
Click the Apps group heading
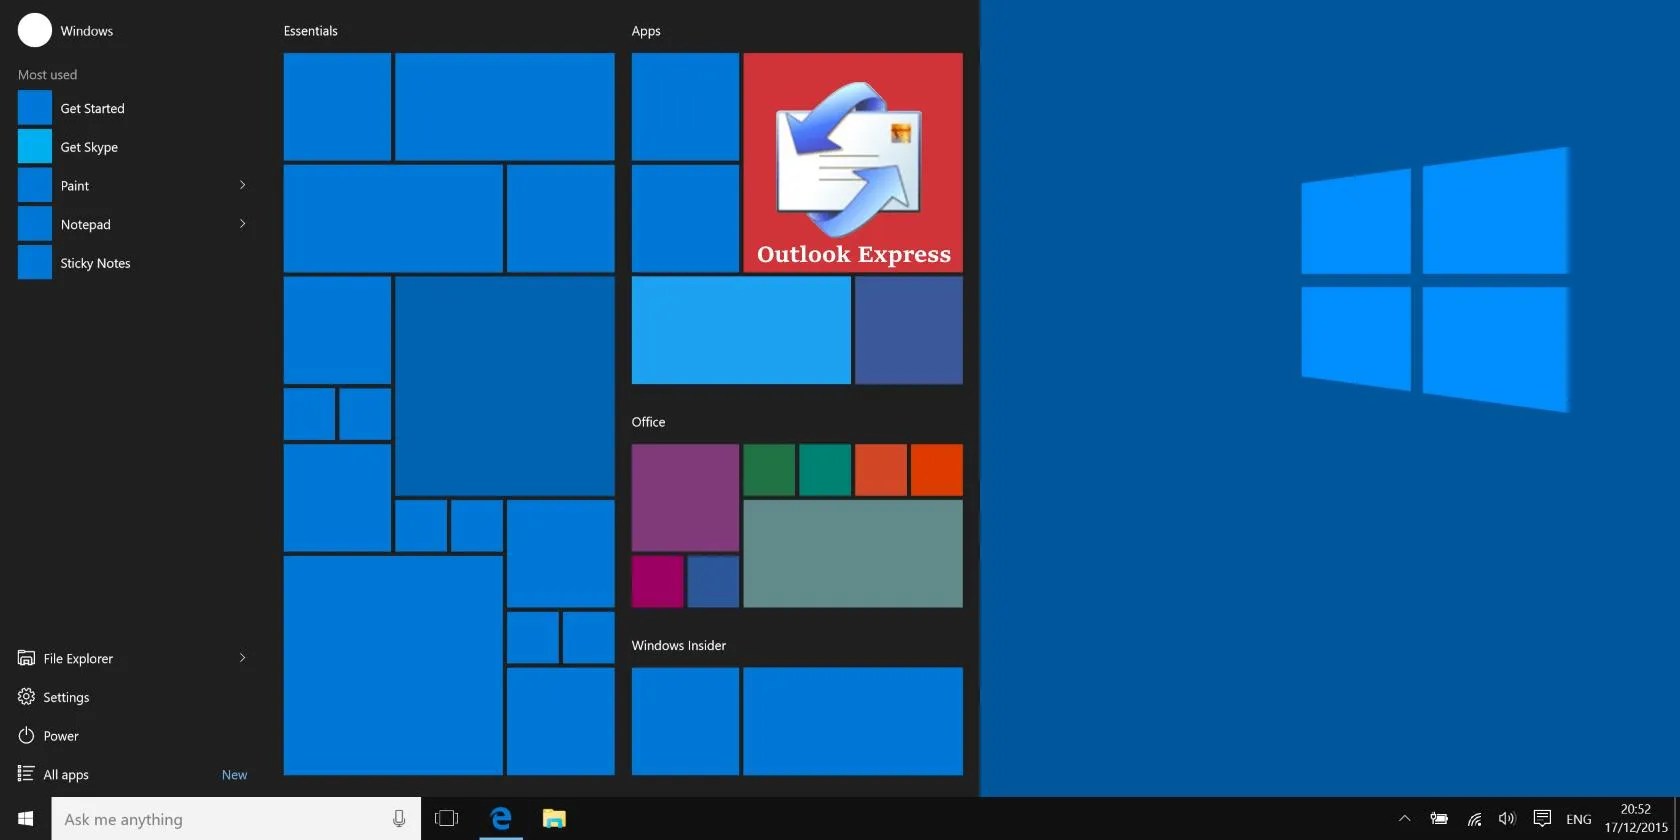[646, 31]
